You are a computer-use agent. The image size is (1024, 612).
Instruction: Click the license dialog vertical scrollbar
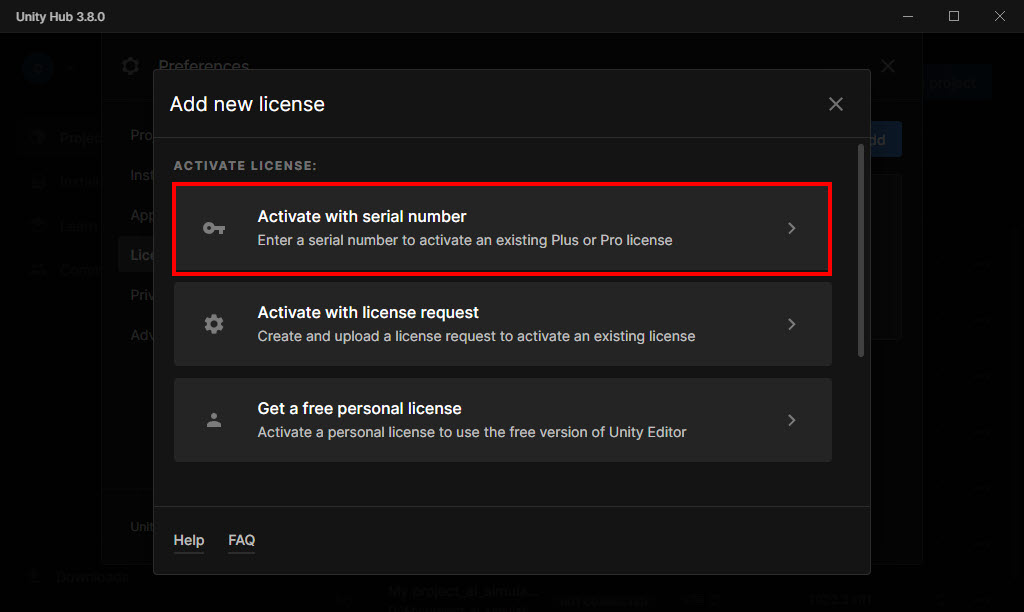coord(861,250)
